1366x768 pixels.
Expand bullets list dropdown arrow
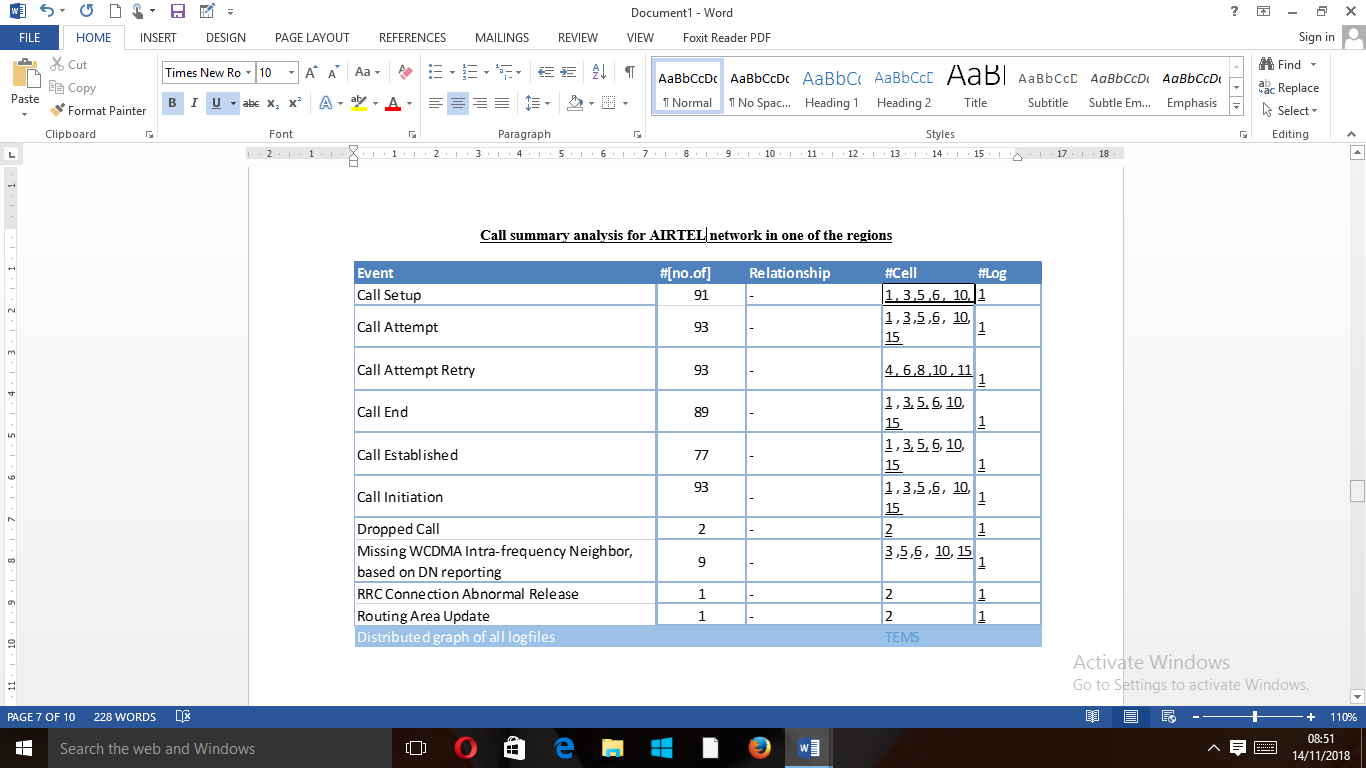452,73
